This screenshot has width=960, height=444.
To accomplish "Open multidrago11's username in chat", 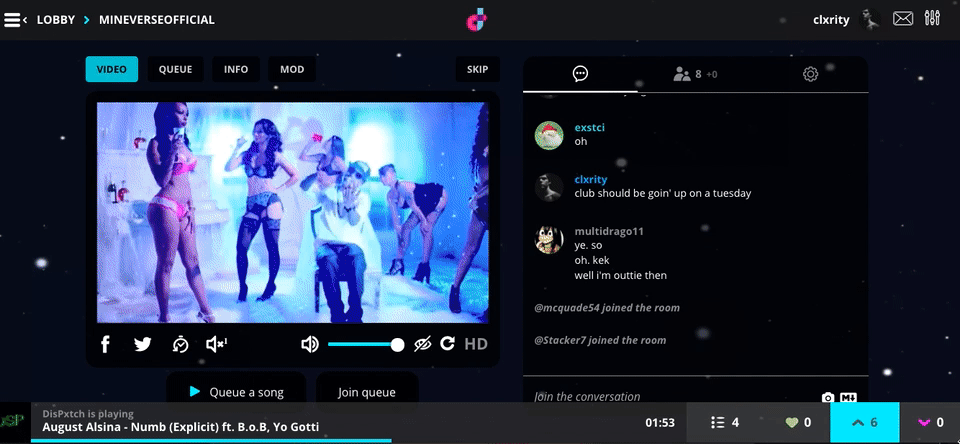I will (x=609, y=231).
